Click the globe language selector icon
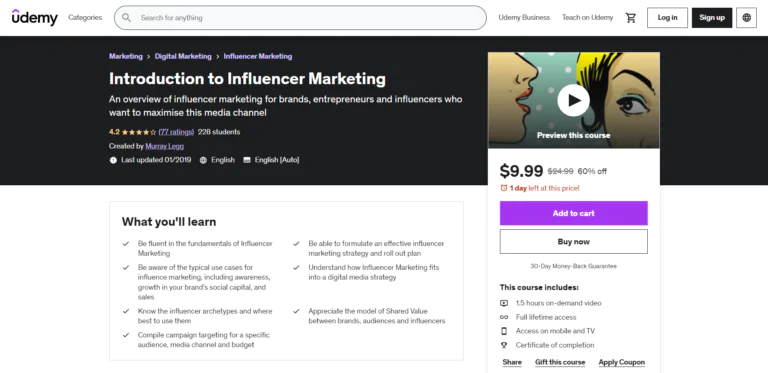 [746, 18]
